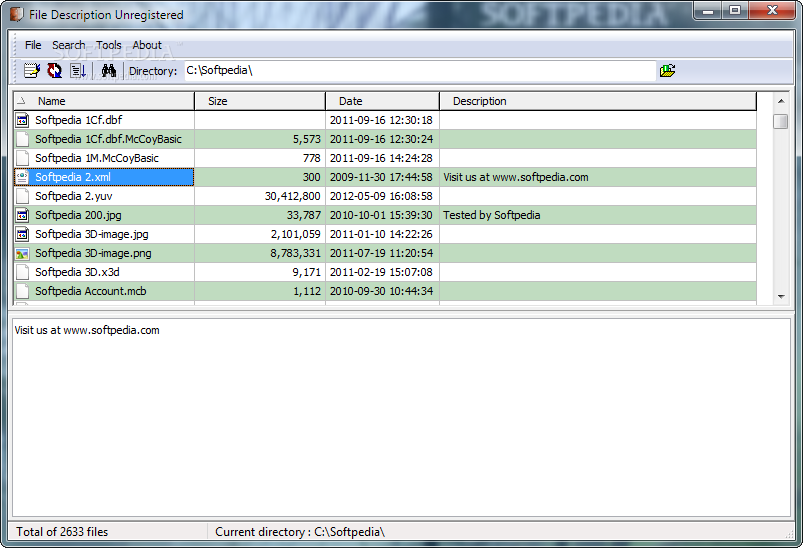Click the blank icon of Softpedia Account.mcb

pyautogui.click(x=22, y=291)
